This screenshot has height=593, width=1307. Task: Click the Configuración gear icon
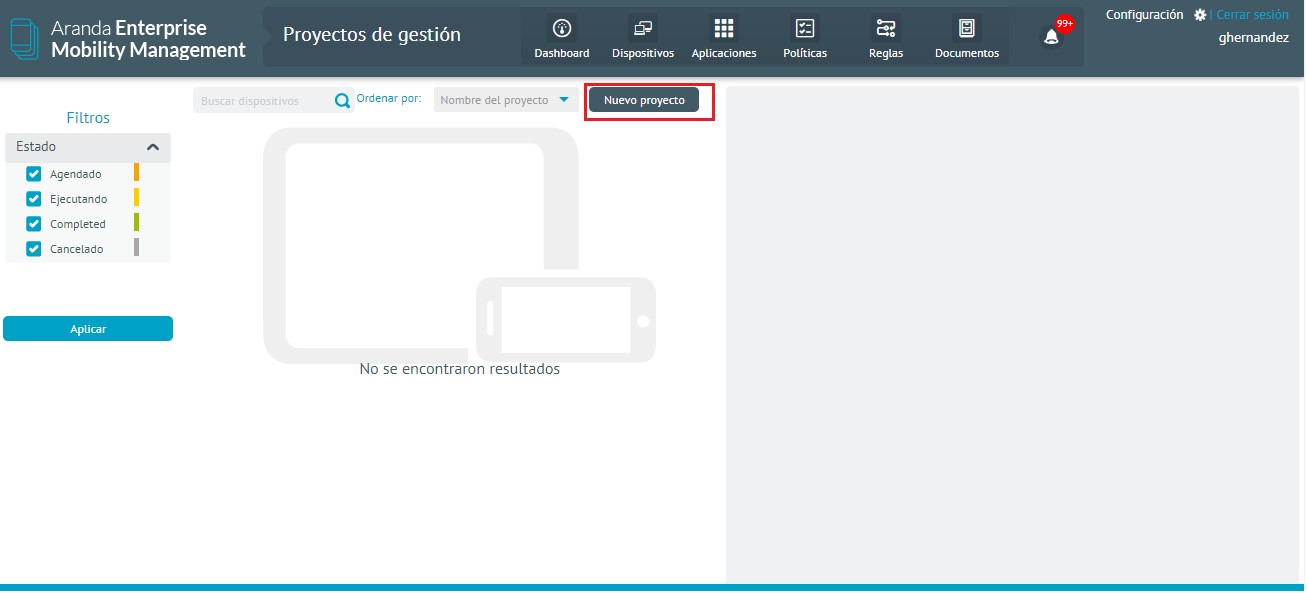coord(1200,15)
